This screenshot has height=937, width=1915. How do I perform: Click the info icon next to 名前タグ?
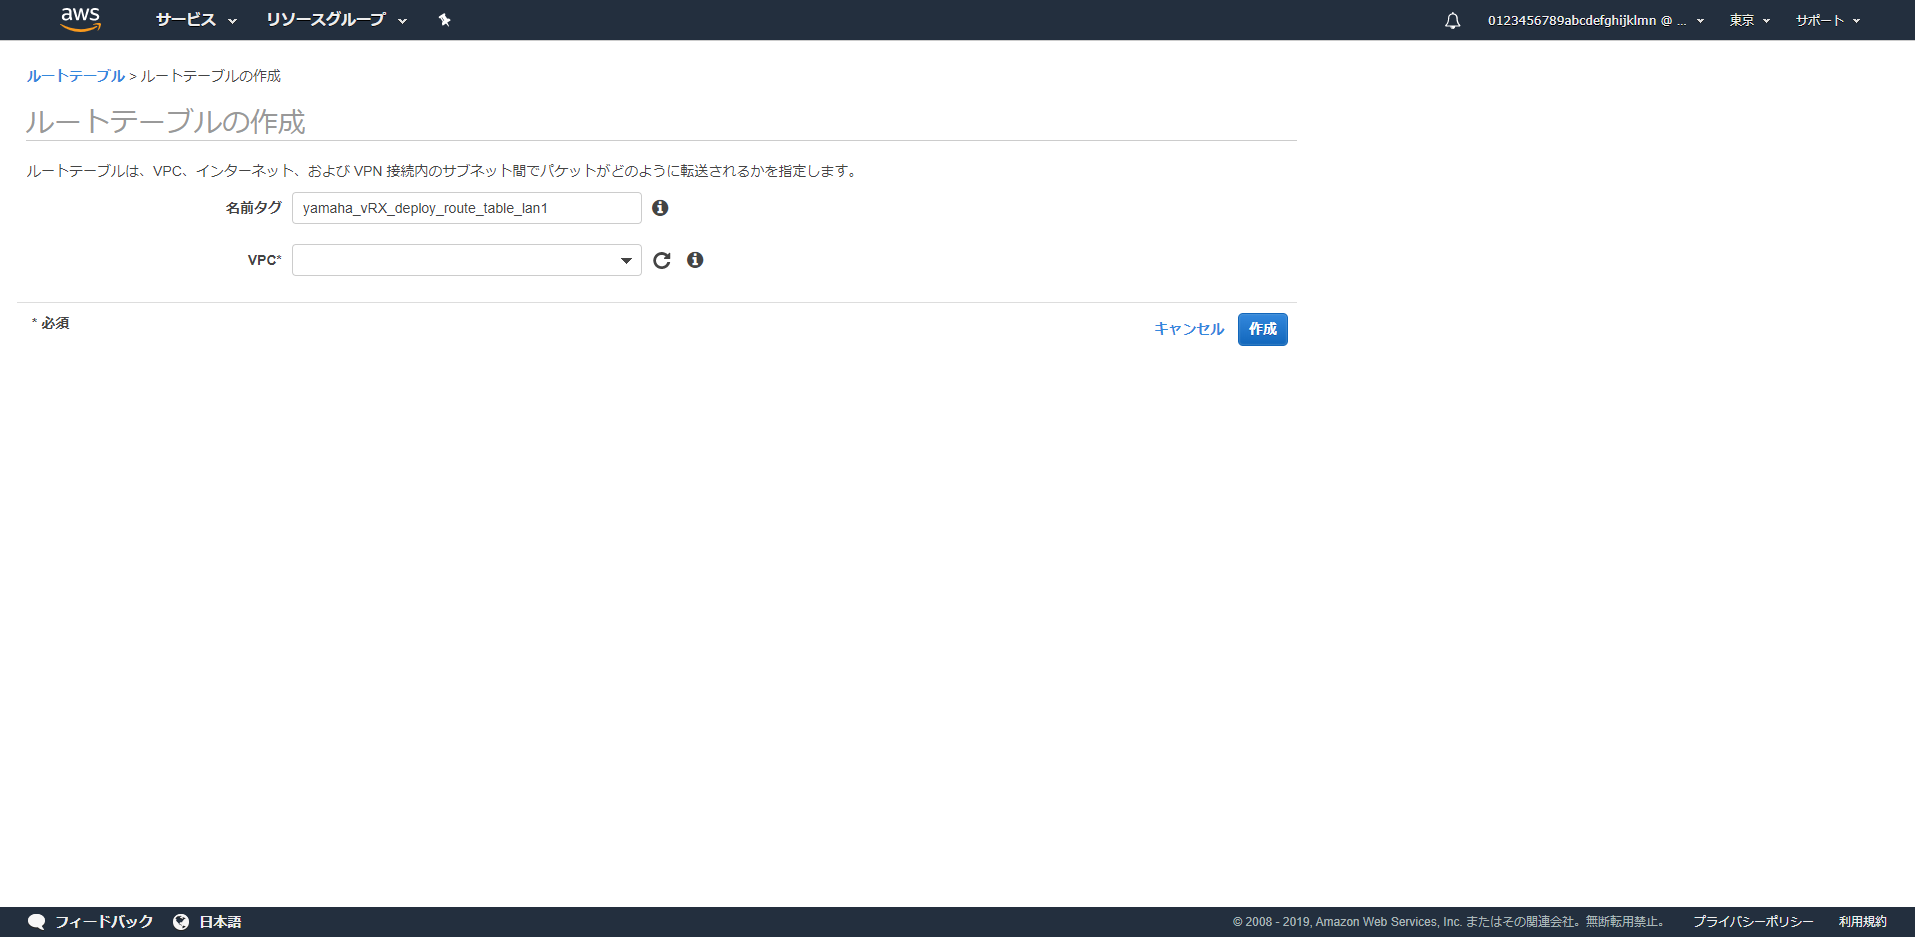660,208
